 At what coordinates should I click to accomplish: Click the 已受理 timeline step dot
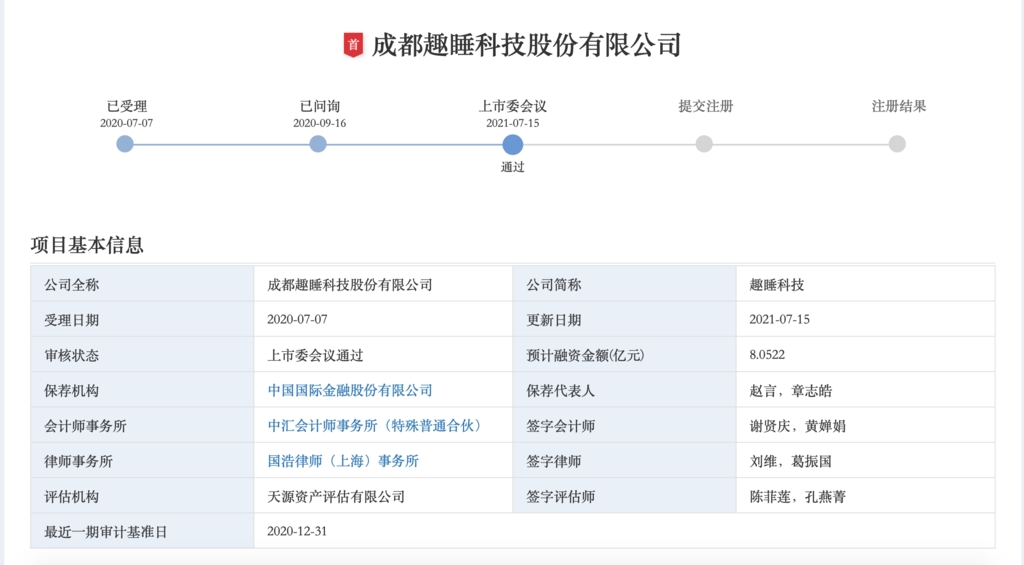pyautogui.click(x=125, y=144)
